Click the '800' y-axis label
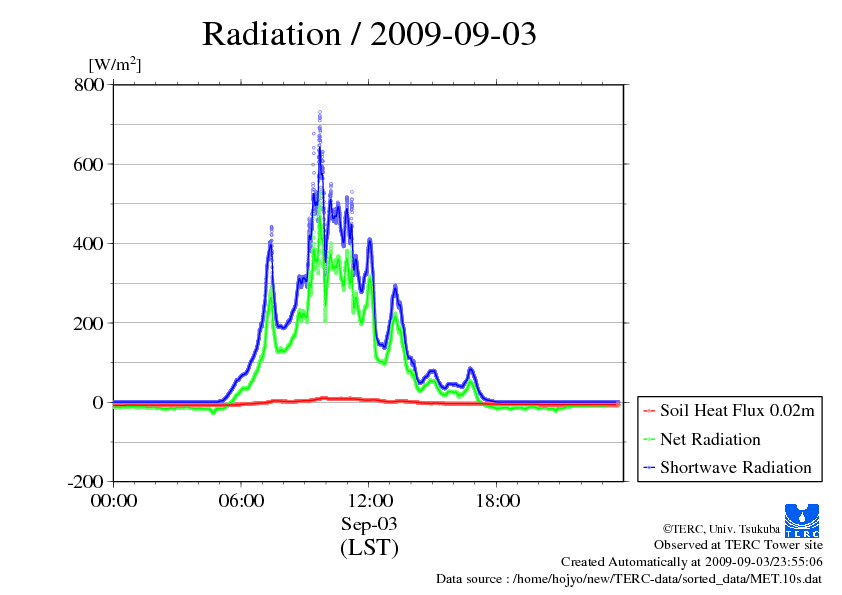The height and width of the screenshot is (595, 842). coord(89,85)
